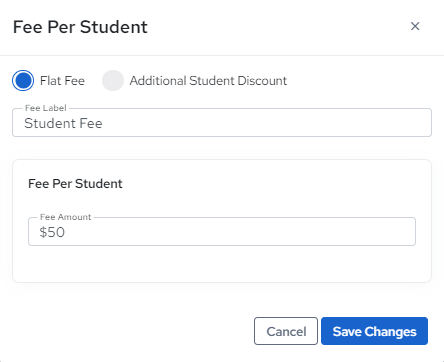Click empty space in the card below Fee Amount
Screen dimensions: 444x362
point(222,263)
